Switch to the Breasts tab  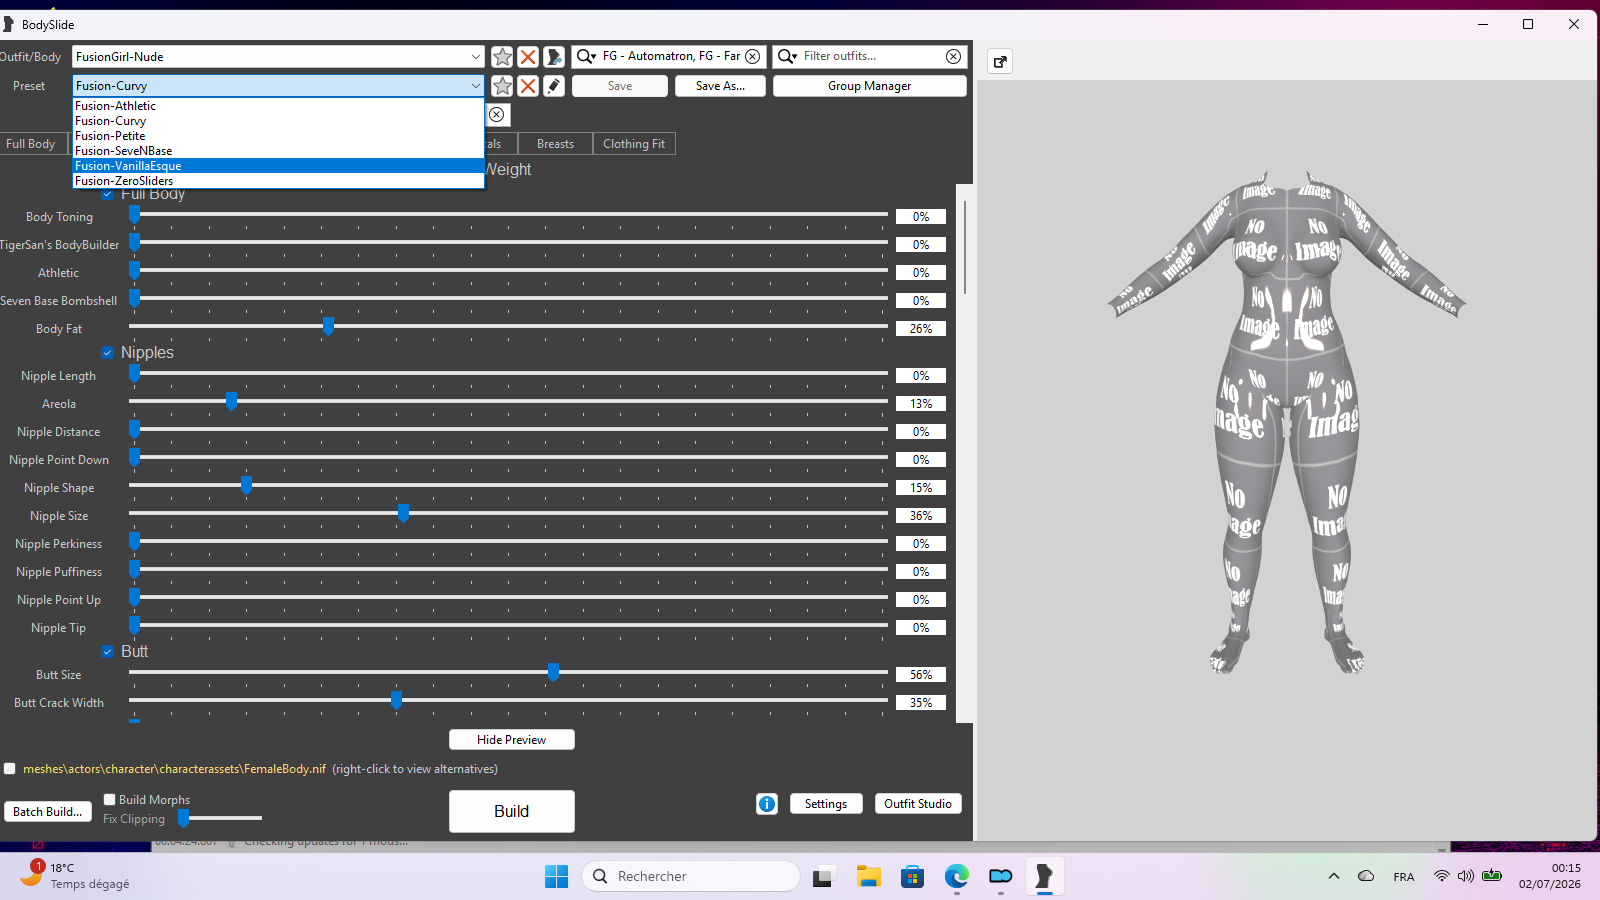555,144
